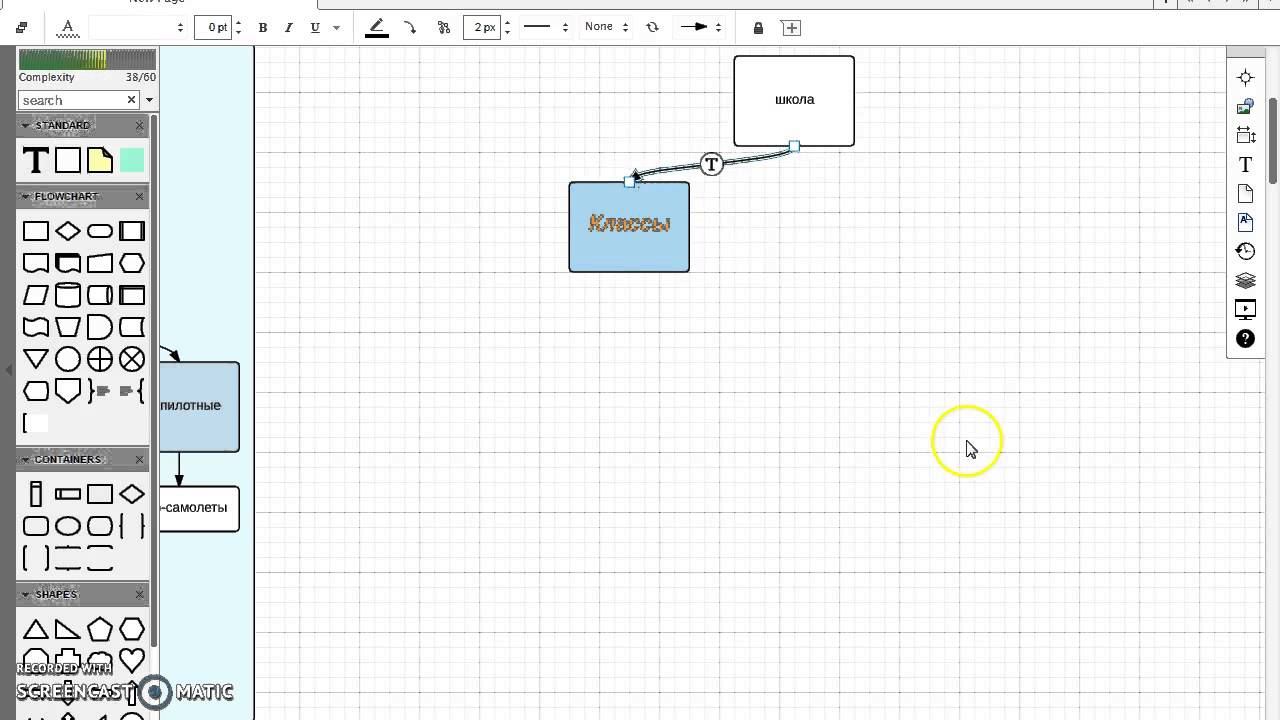Click the swap arrow direction icon
The image size is (1280, 720).
pyautogui.click(x=652, y=28)
